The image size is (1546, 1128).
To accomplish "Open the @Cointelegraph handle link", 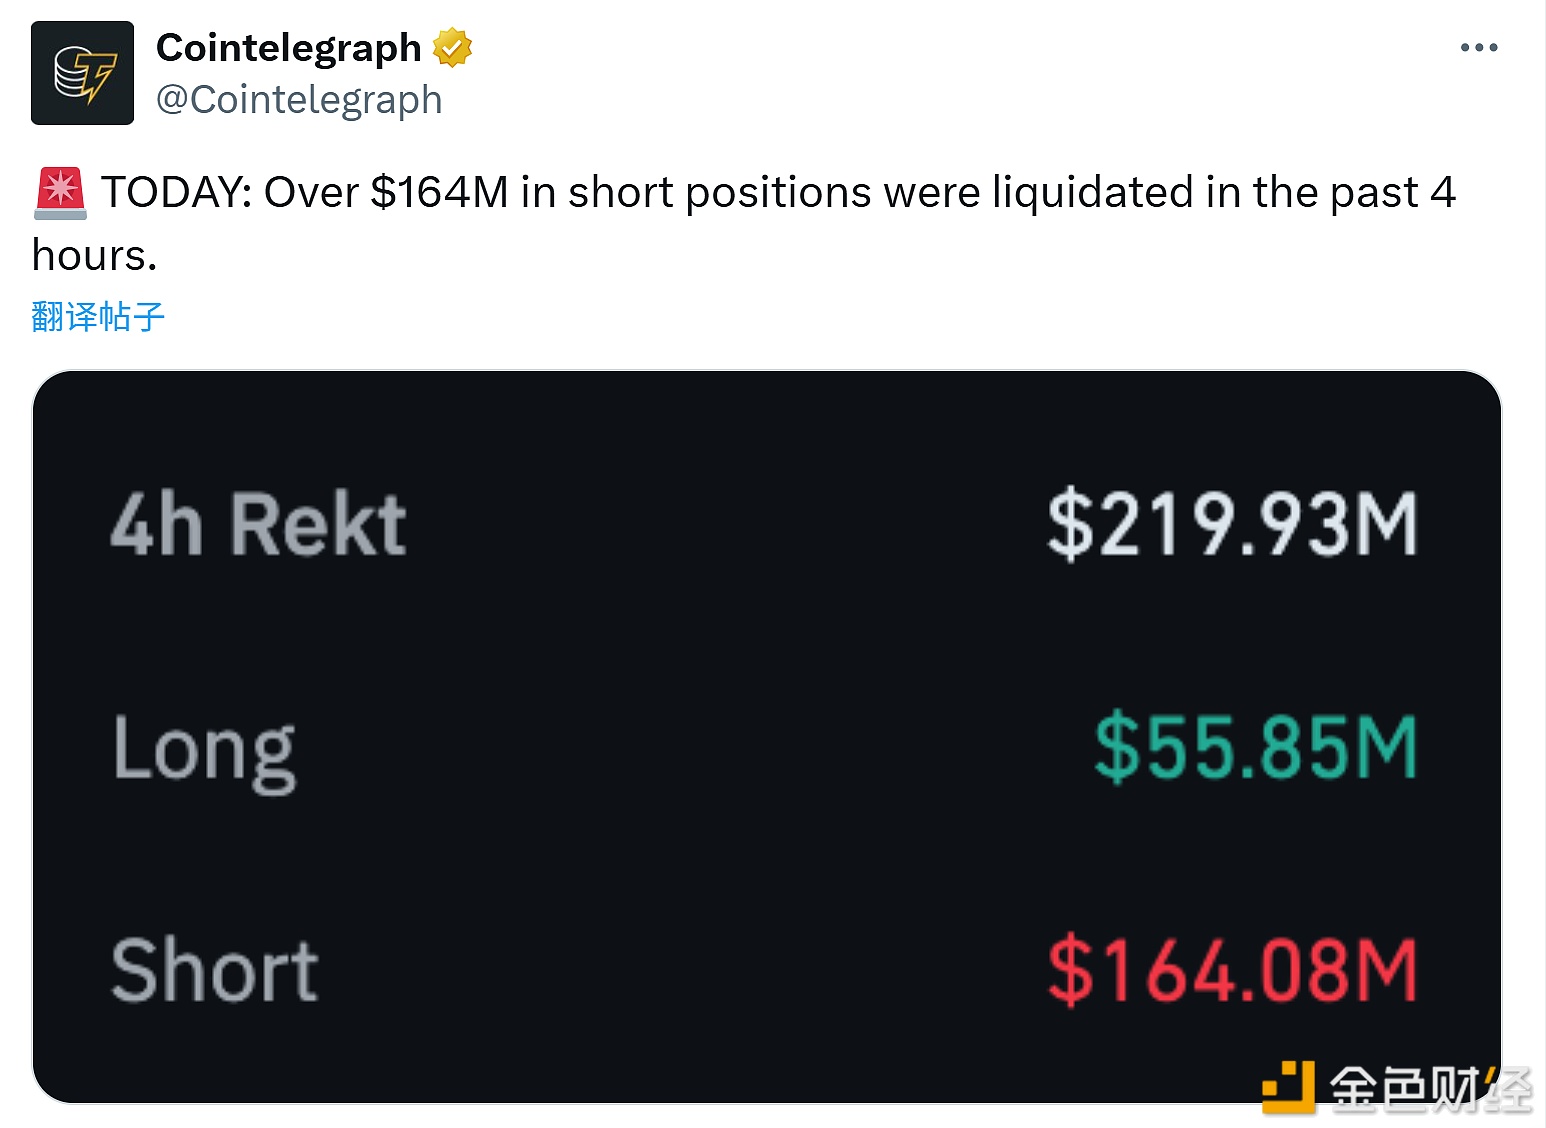I will pos(299,100).
